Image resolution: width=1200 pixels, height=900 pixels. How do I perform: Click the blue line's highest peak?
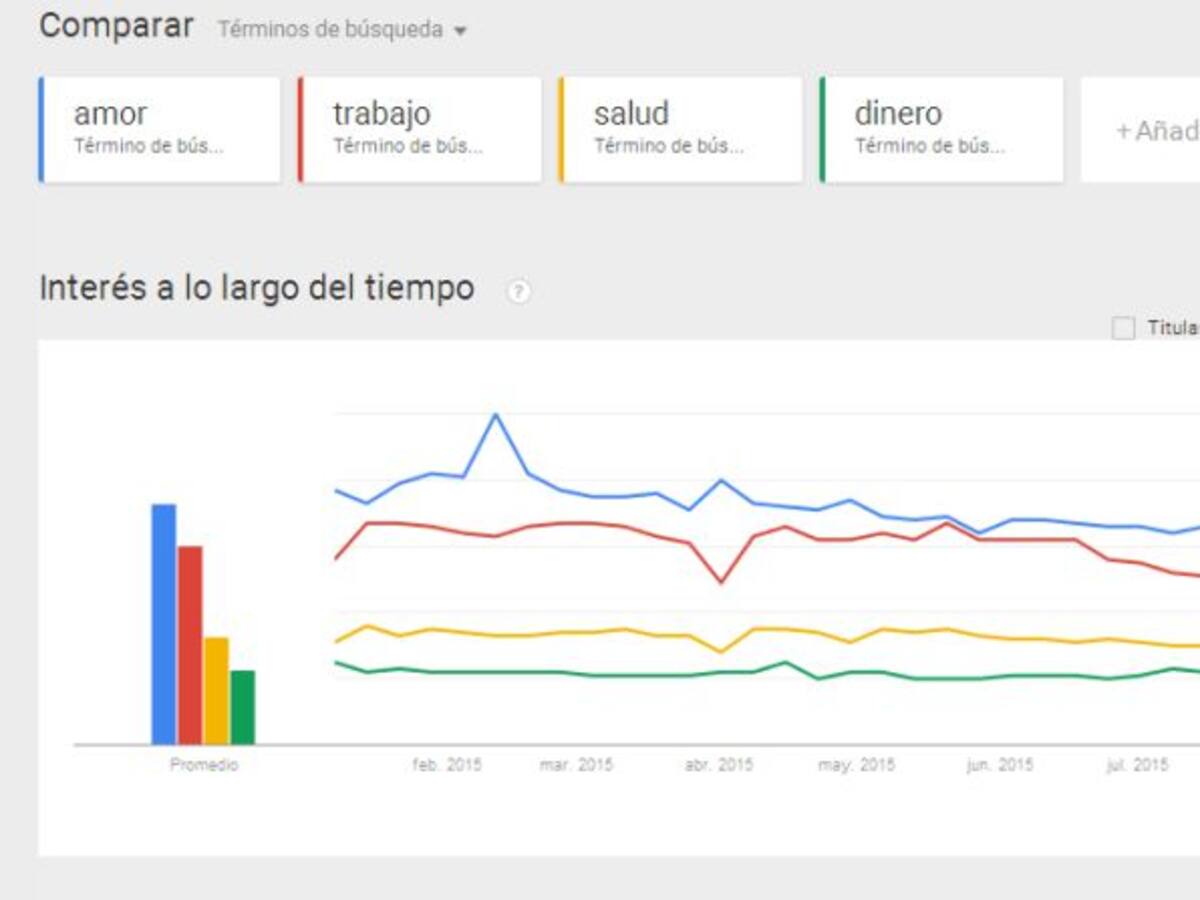(x=495, y=414)
